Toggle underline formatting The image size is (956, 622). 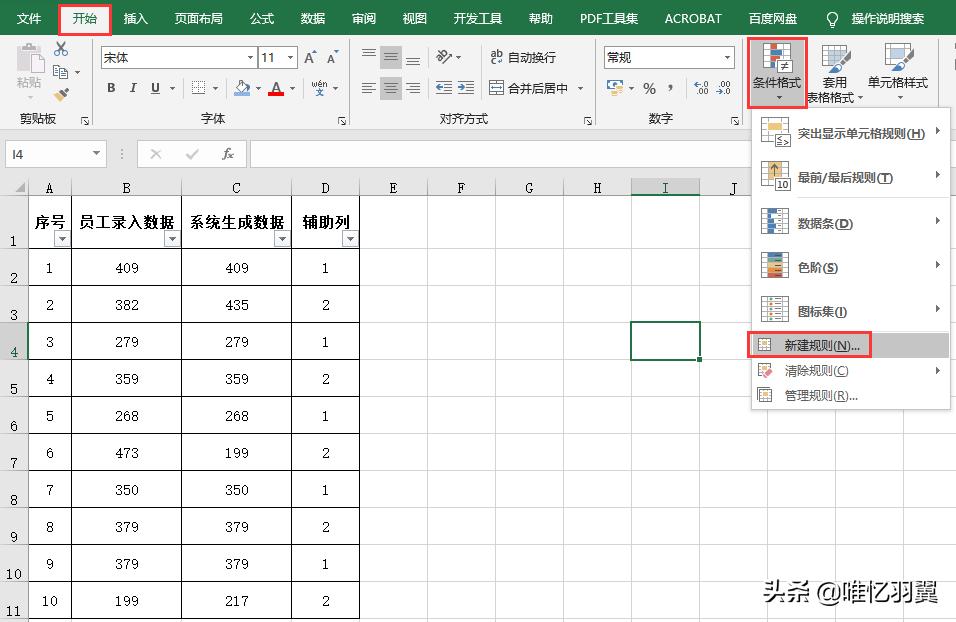point(154,88)
